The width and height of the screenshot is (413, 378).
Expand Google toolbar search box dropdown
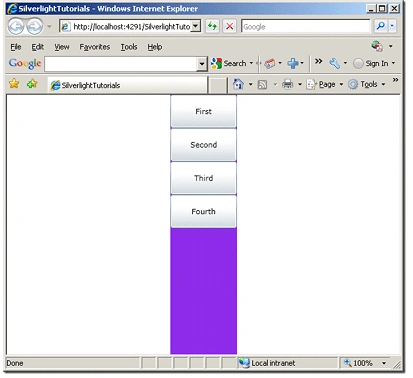202,64
